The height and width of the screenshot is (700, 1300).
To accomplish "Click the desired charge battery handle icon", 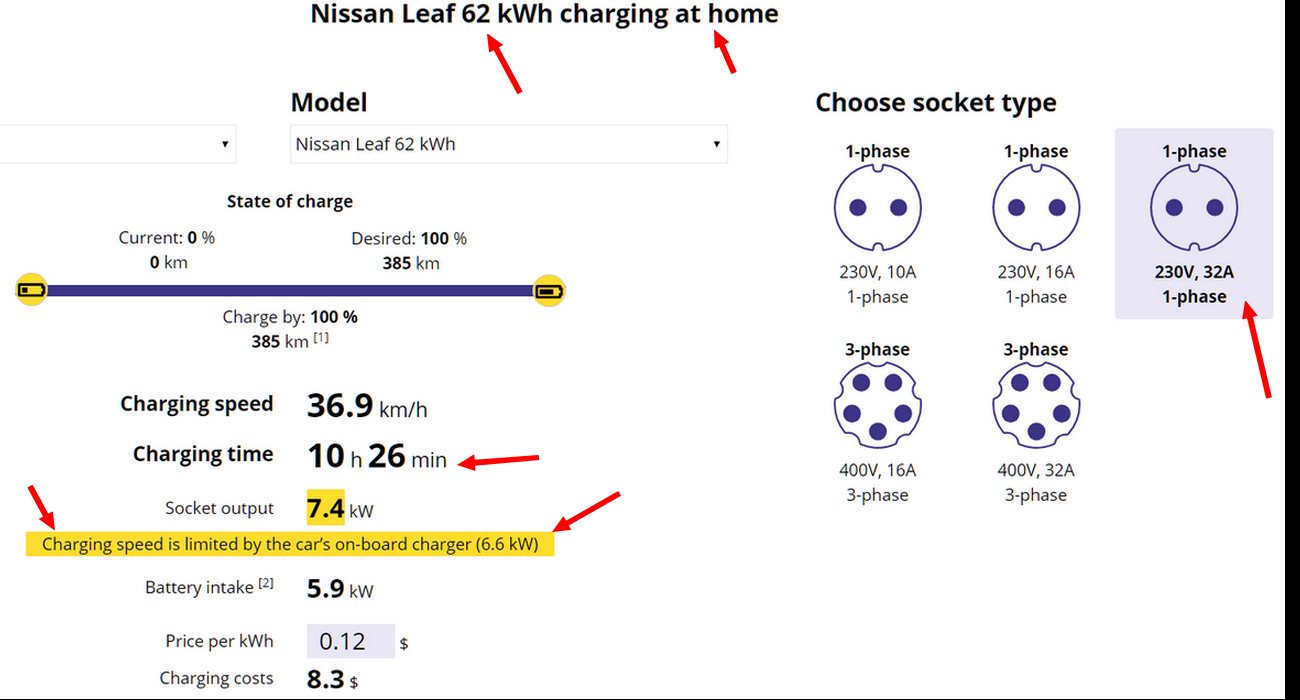I will tap(549, 291).
